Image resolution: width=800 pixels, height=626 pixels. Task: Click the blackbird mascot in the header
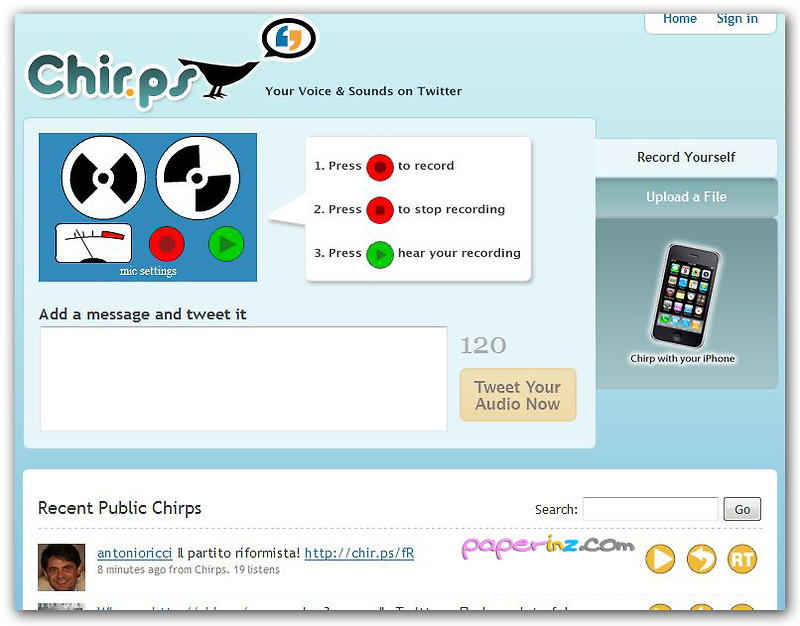[x=219, y=78]
